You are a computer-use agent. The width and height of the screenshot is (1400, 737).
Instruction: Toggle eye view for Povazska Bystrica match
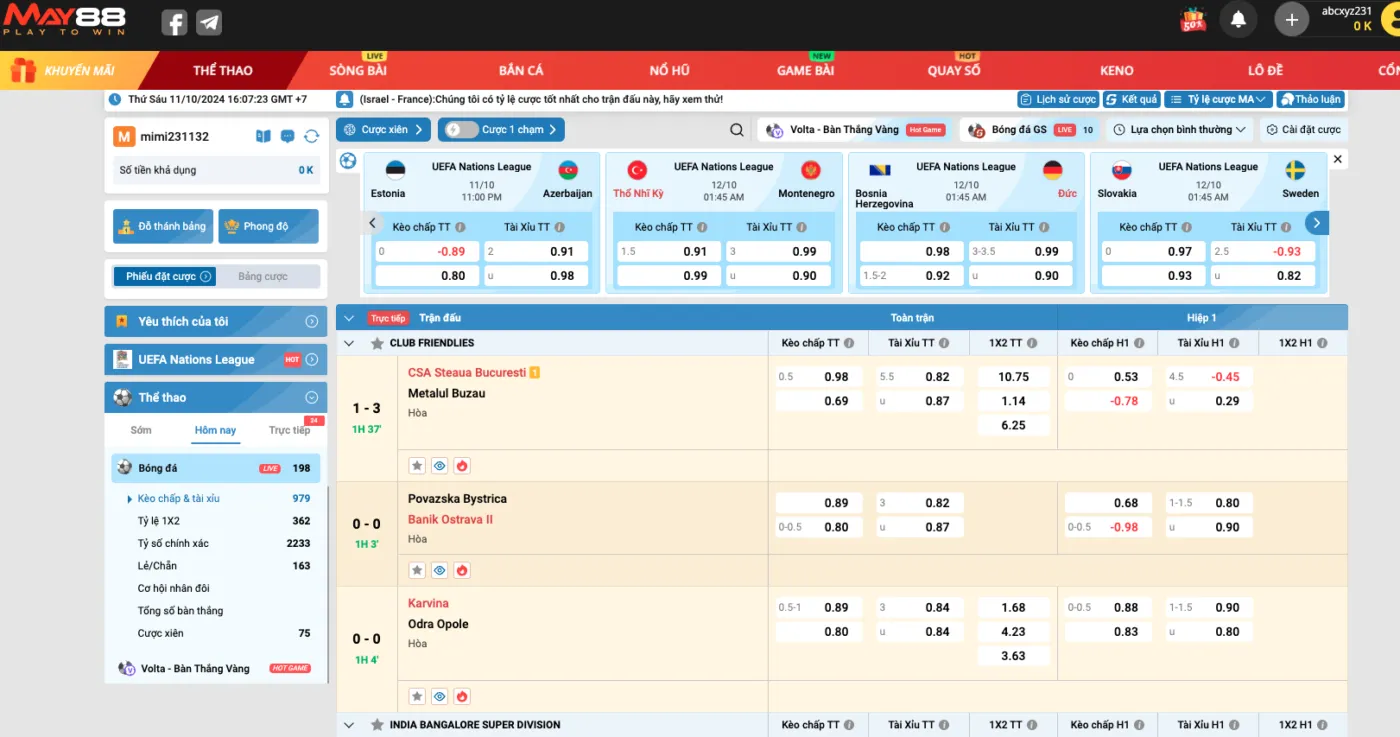coord(439,570)
